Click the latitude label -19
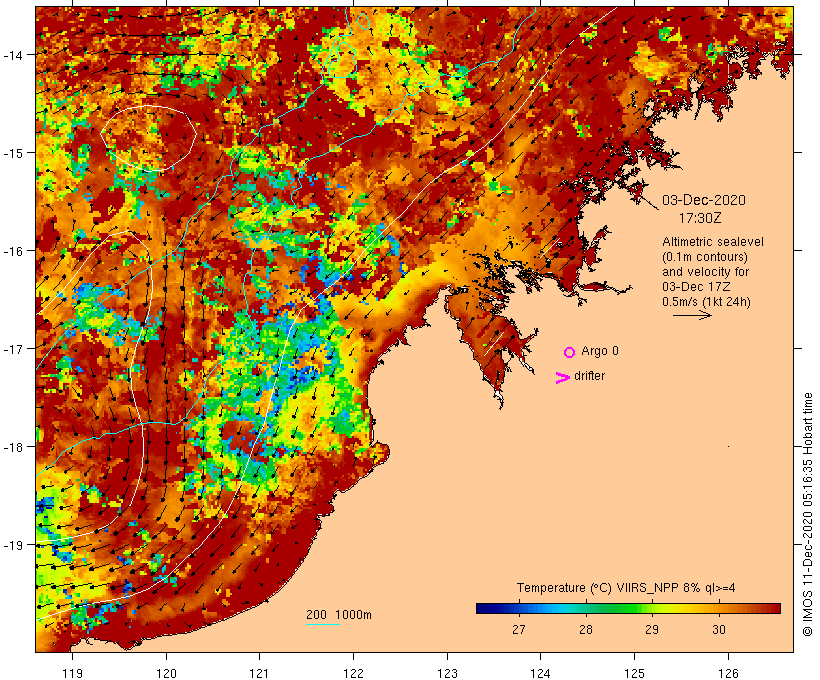The width and height of the screenshot is (820, 680). 12,545
